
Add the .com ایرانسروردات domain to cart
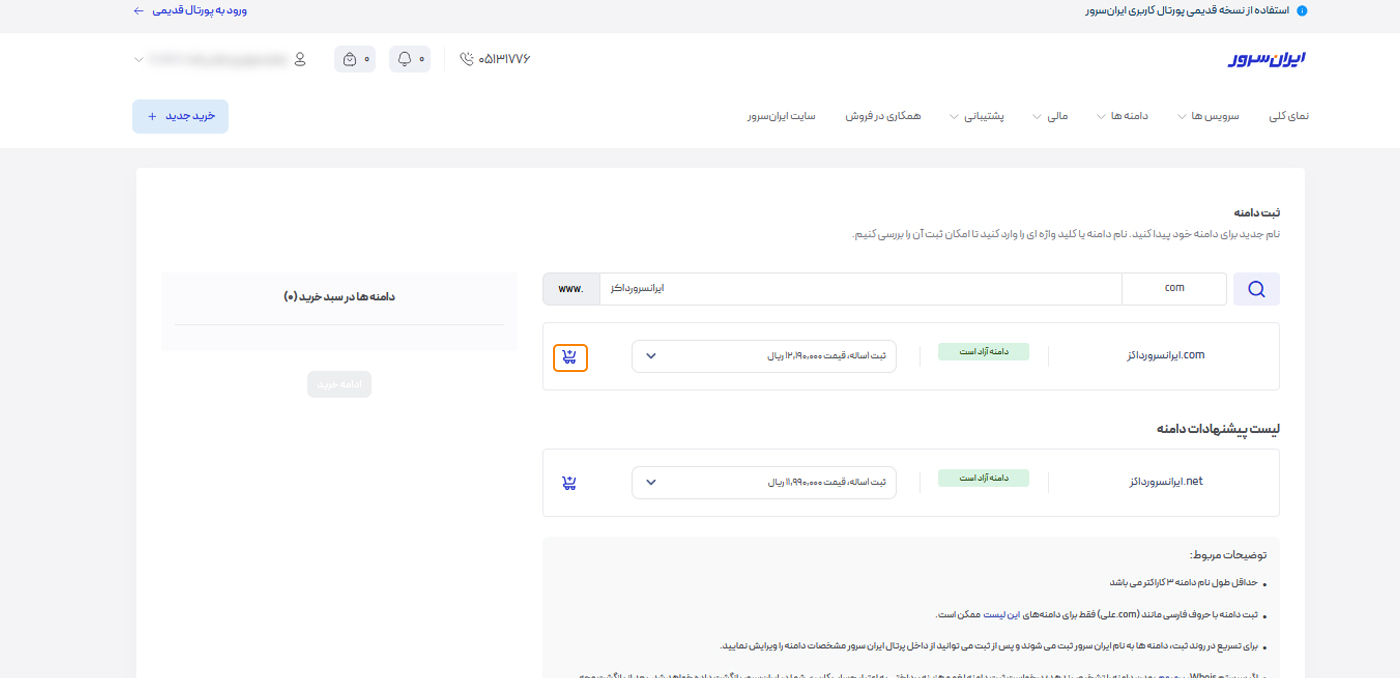(570, 357)
